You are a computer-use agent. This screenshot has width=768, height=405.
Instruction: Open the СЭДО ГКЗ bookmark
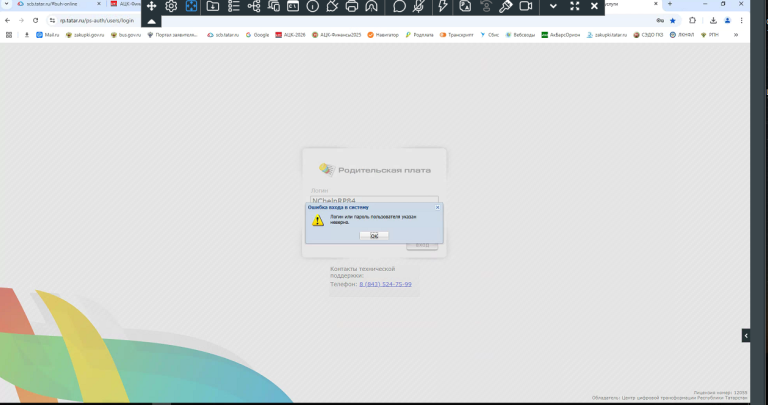(x=648, y=35)
